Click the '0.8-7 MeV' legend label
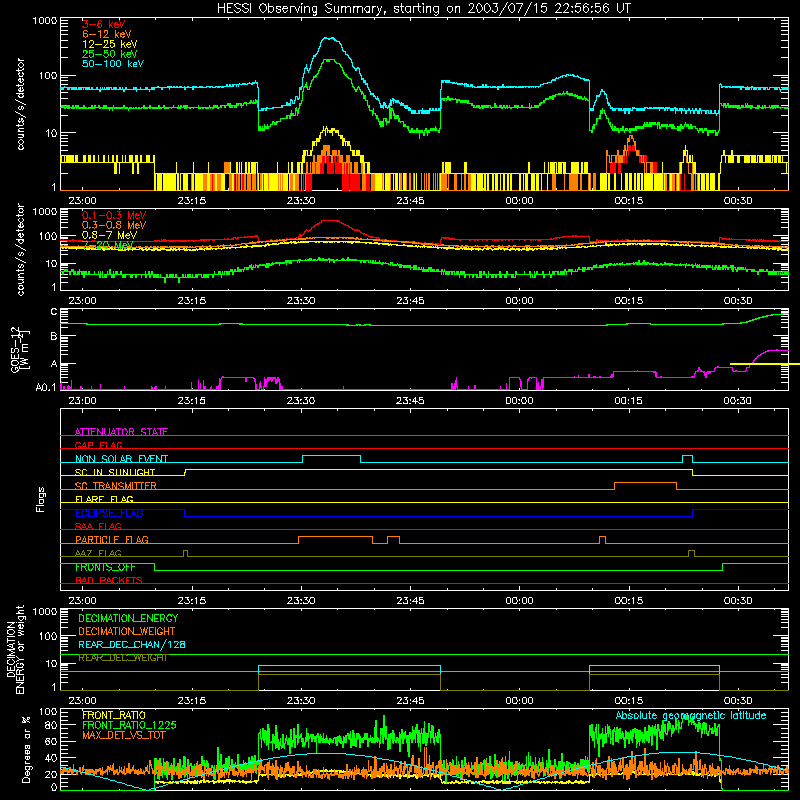 tap(110, 235)
